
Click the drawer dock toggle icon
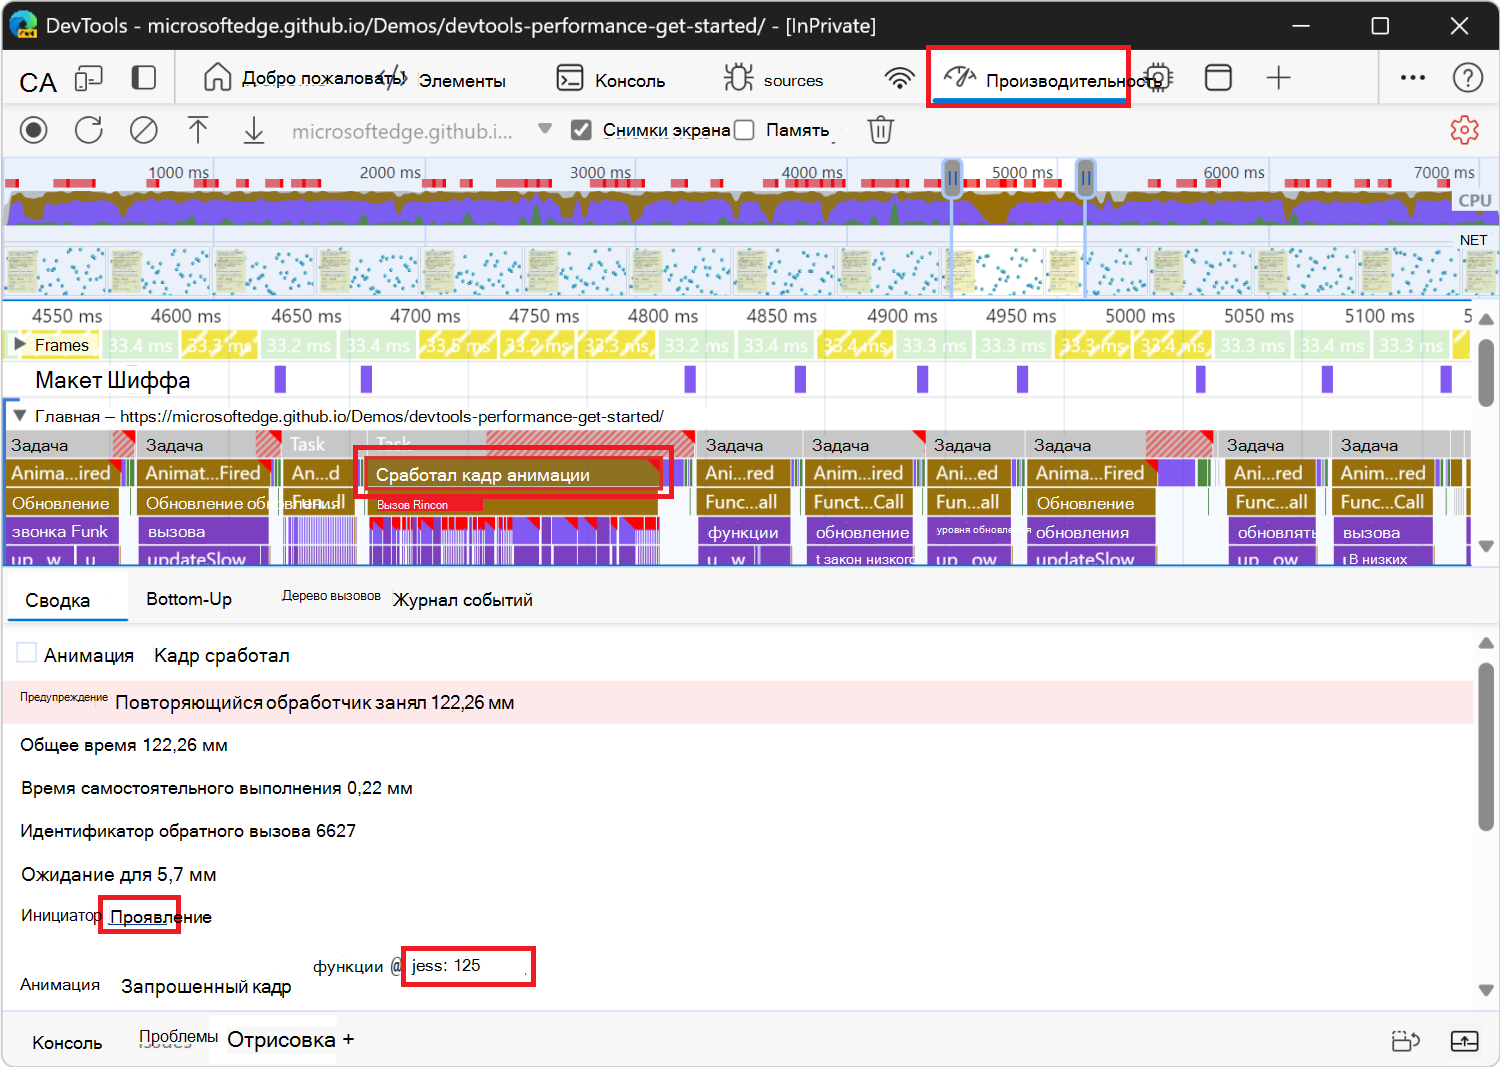(x=1406, y=1041)
